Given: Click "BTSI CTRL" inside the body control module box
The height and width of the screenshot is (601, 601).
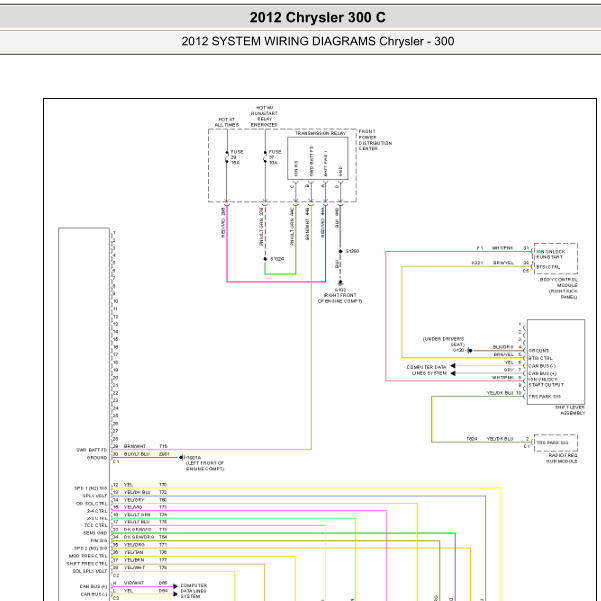Looking at the screenshot, I should point(548,267).
